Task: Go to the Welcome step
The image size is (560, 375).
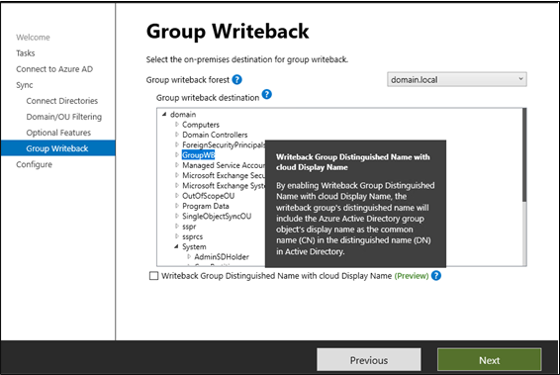Action: point(33,37)
